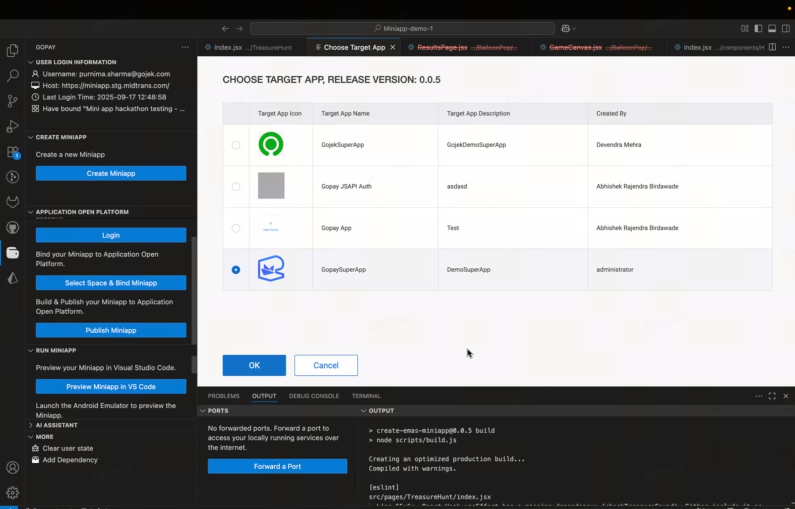Maximize the bottom panel size

(x=772, y=396)
